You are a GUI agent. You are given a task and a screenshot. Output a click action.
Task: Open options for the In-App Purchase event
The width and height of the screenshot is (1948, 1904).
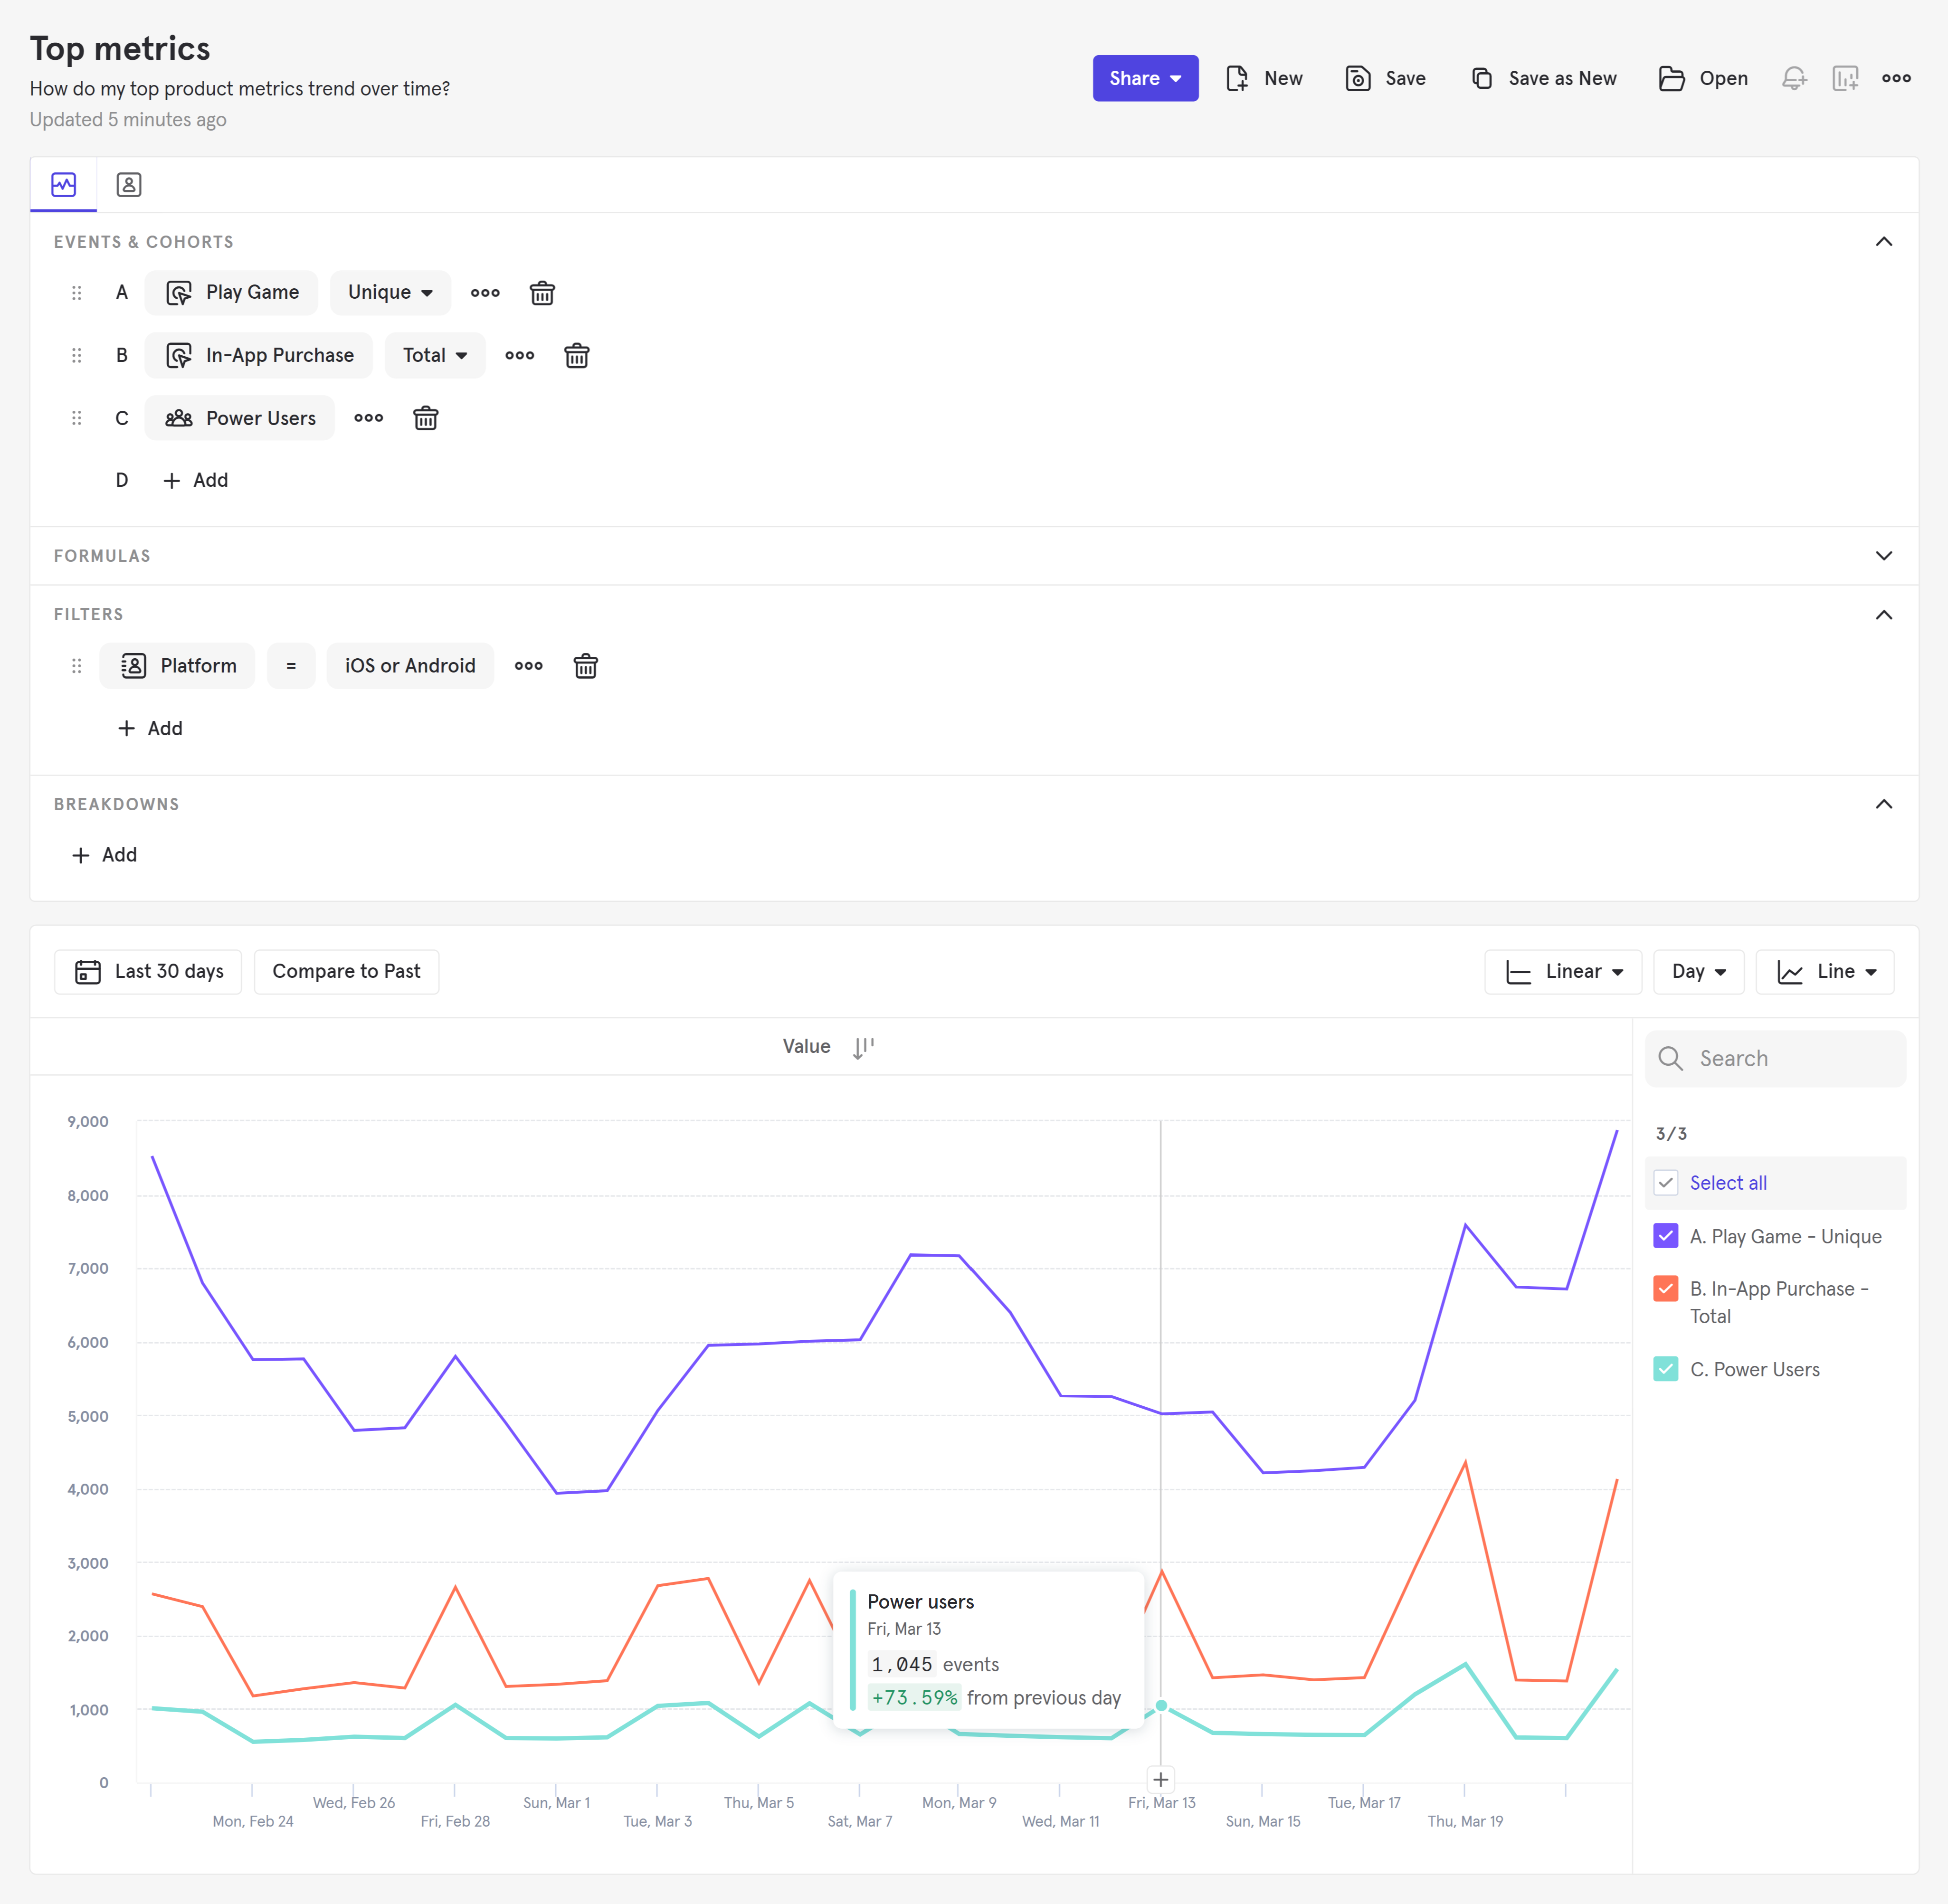pos(519,355)
